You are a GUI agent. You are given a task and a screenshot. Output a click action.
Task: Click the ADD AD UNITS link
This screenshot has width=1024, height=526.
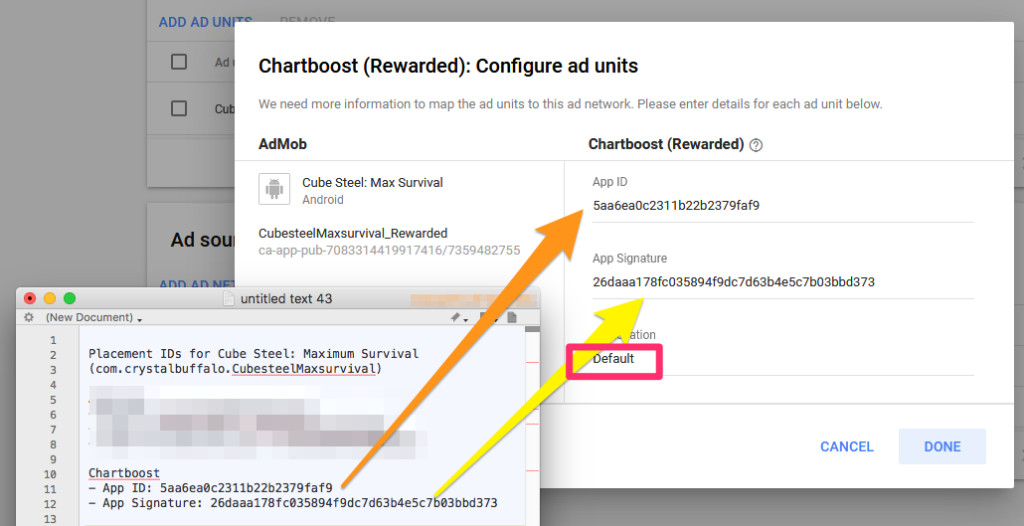point(206,22)
